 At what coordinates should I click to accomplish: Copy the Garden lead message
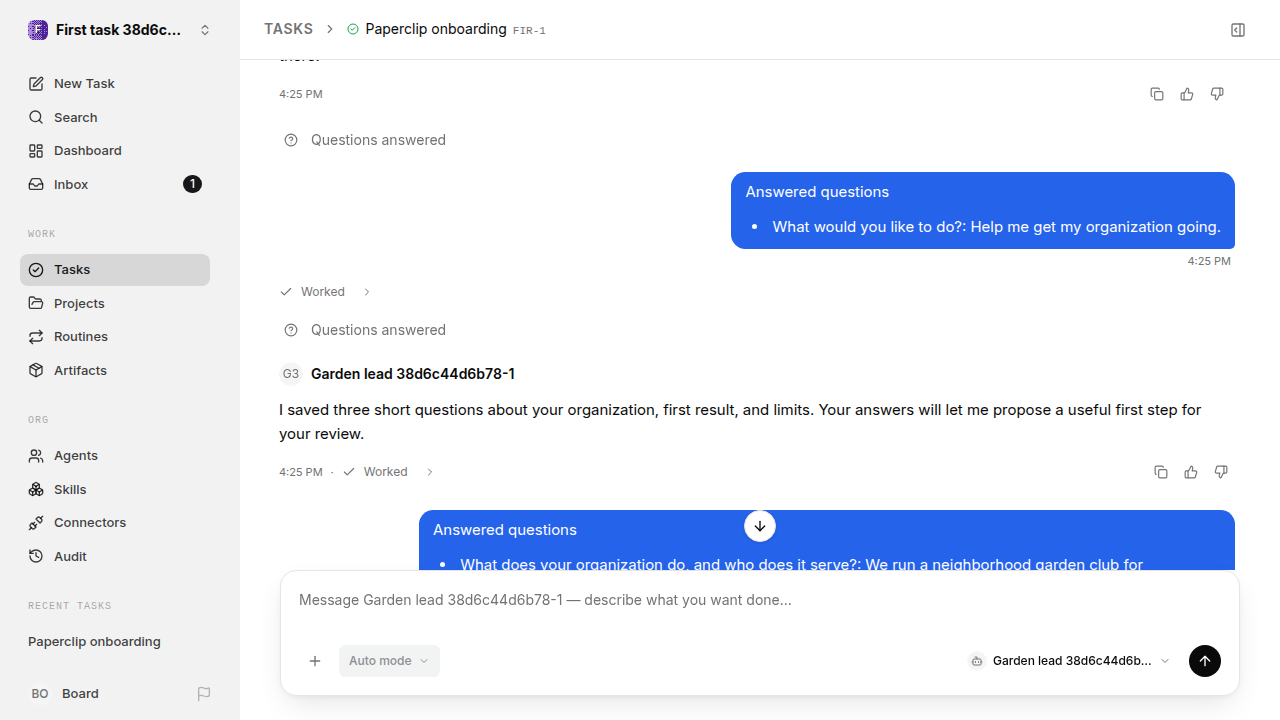pyautogui.click(x=1161, y=472)
